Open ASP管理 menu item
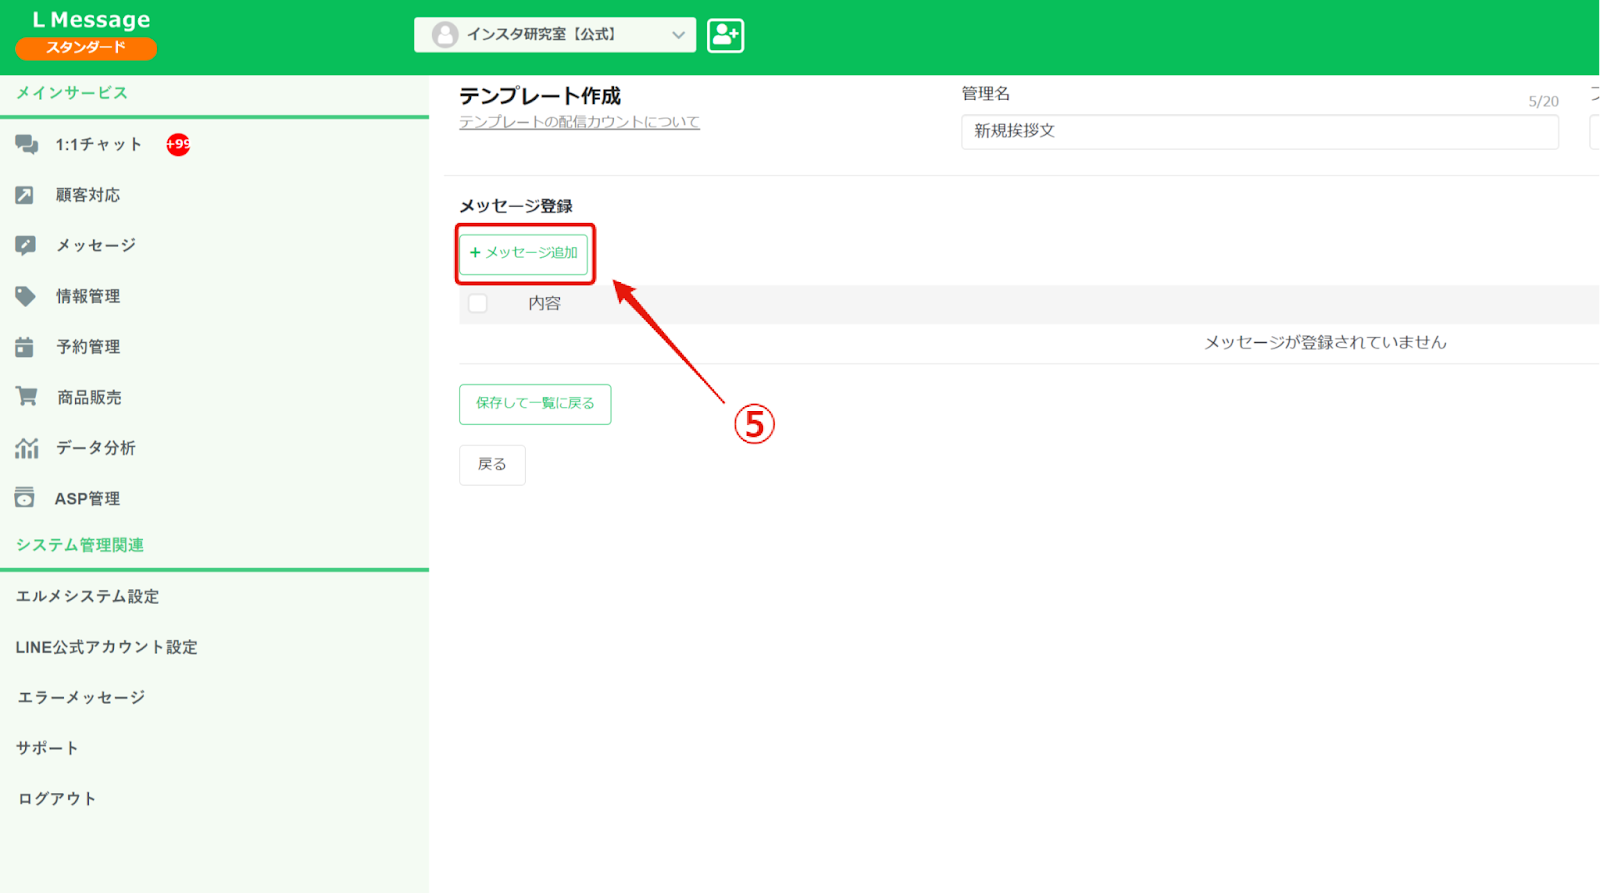This screenshot has width=1600, height=893. [87, 498]
